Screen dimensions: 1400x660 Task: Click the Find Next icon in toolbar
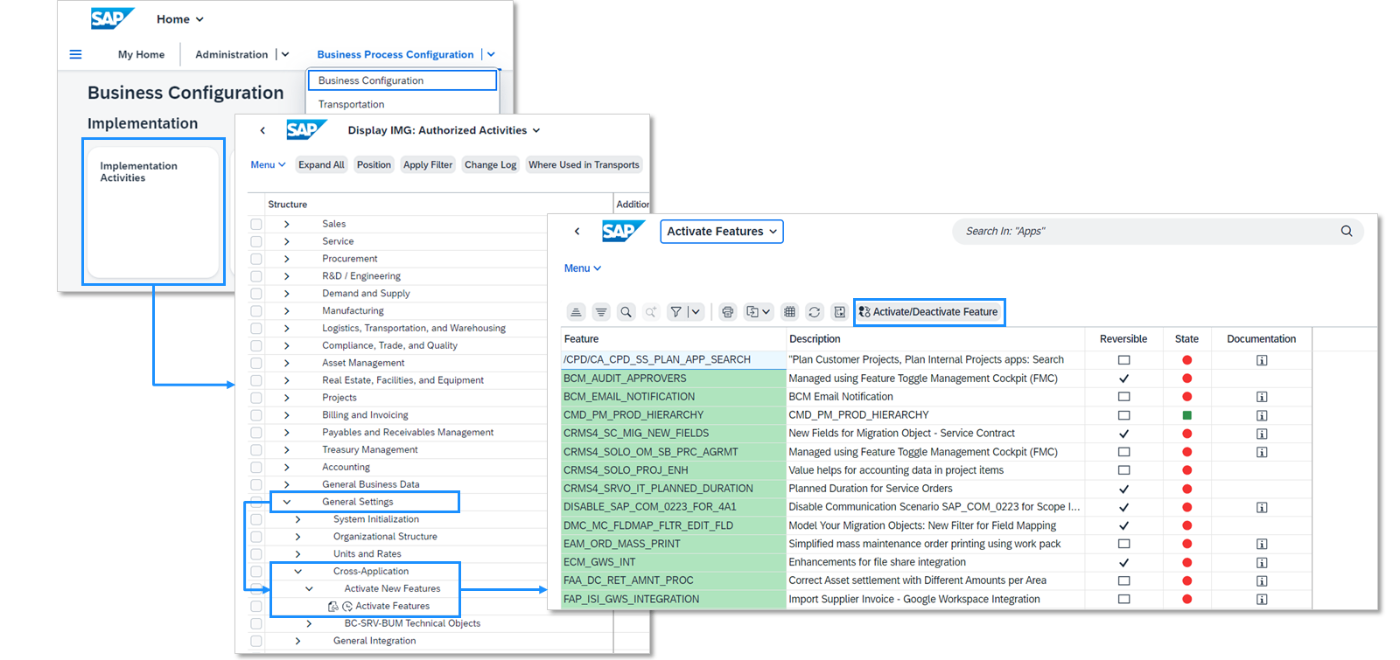(x=651, y=312)
